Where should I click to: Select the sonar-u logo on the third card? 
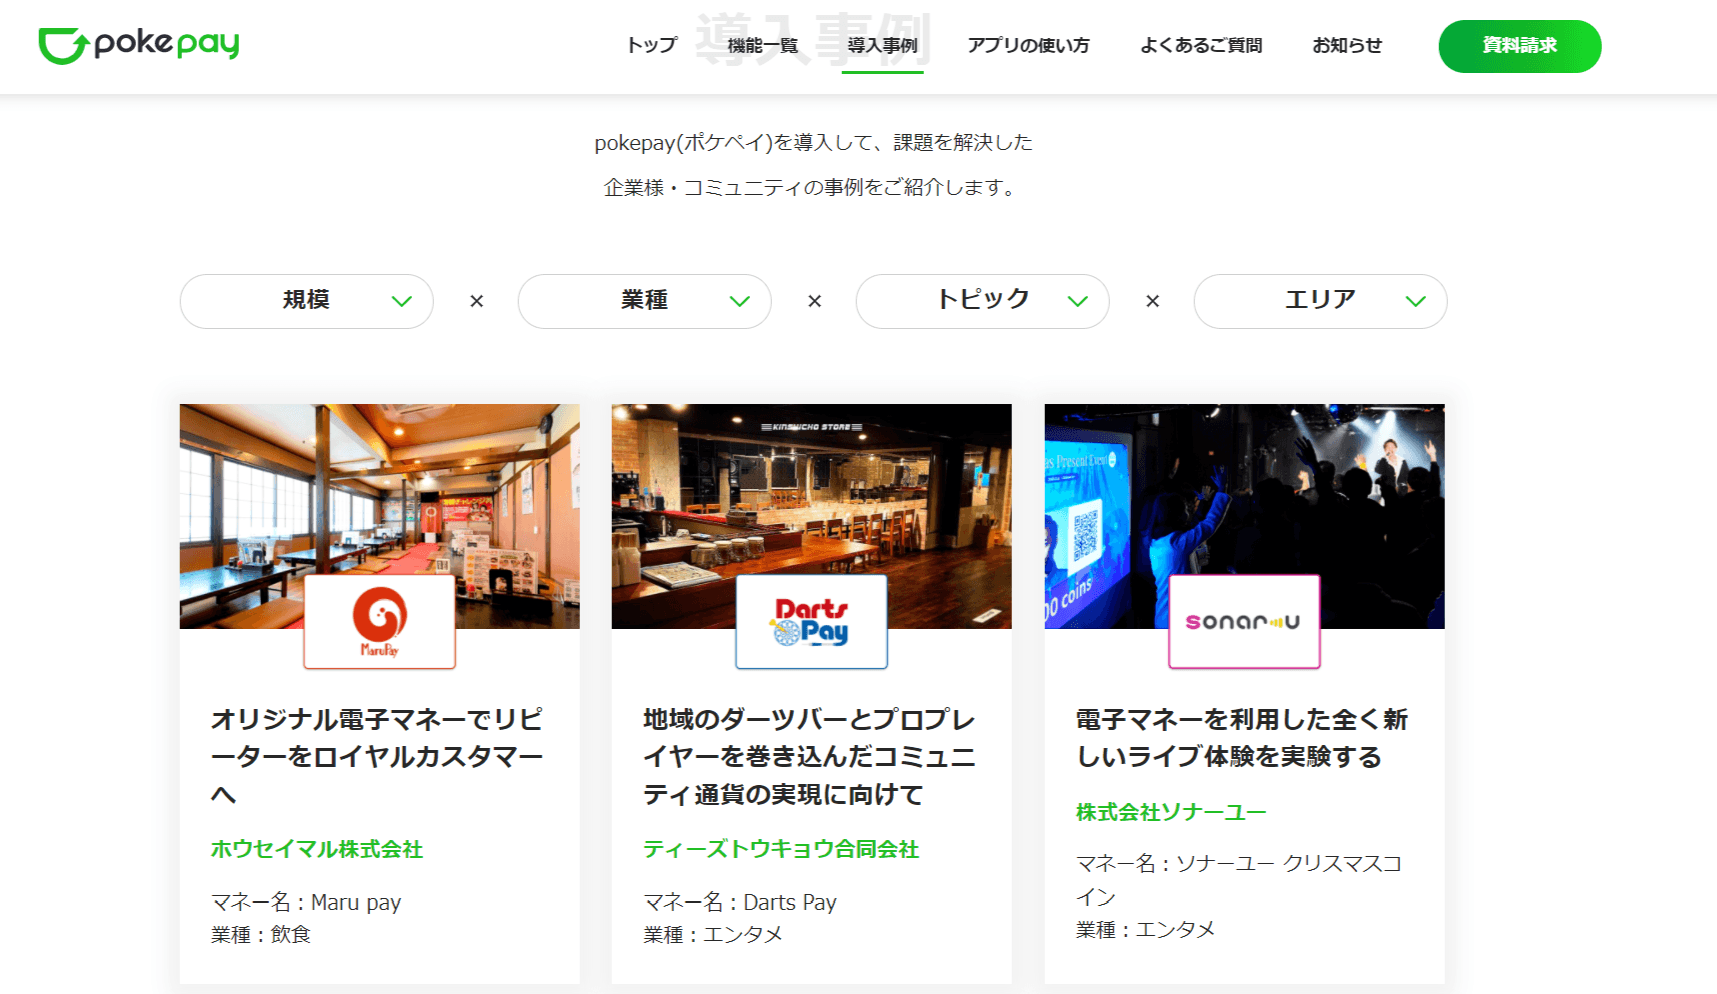tap(1243, 621)
